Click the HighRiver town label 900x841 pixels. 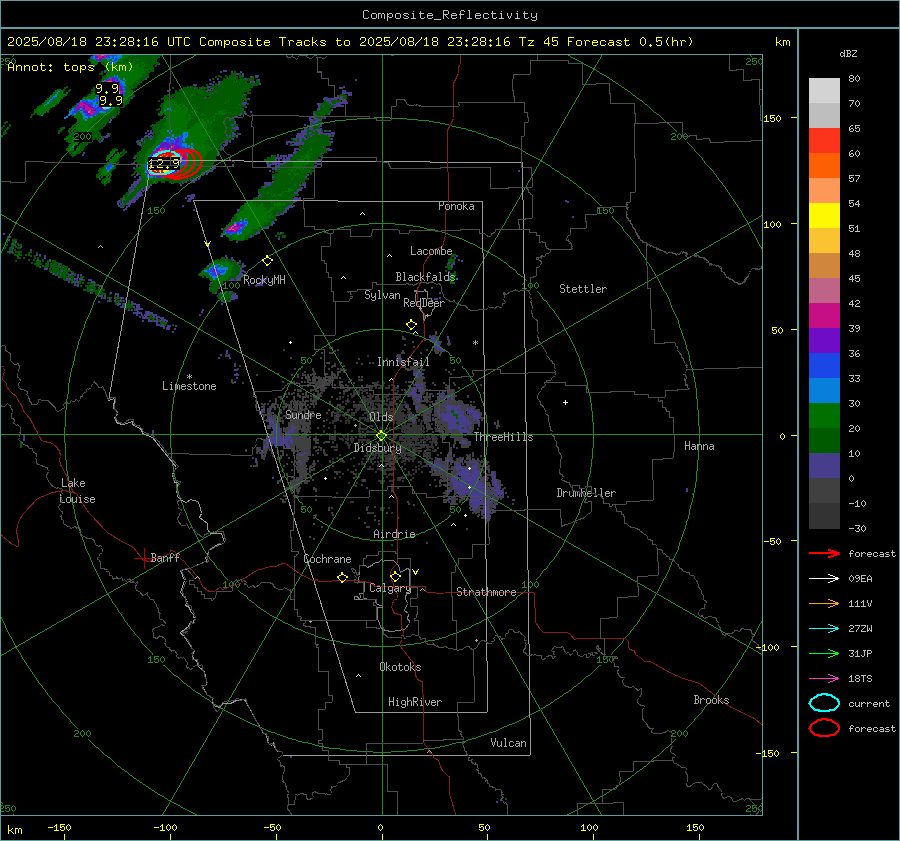pyautogui.click(x=415, y=702)
